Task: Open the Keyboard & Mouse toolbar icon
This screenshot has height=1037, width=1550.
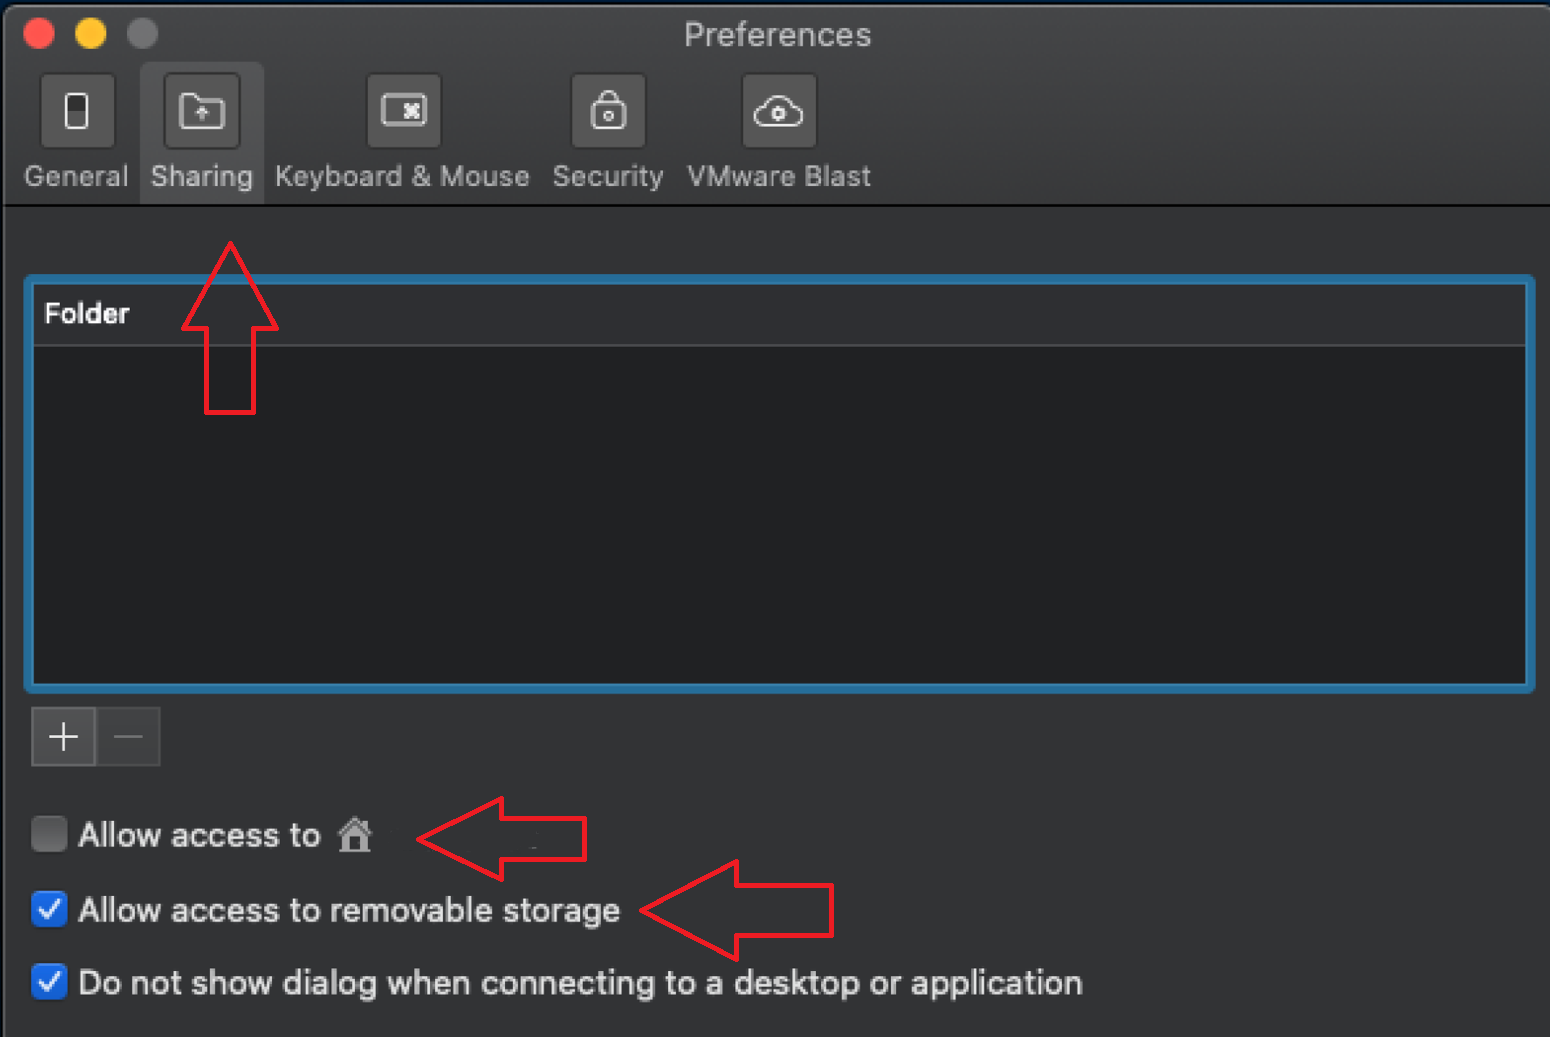Action: tap(404, 110)
